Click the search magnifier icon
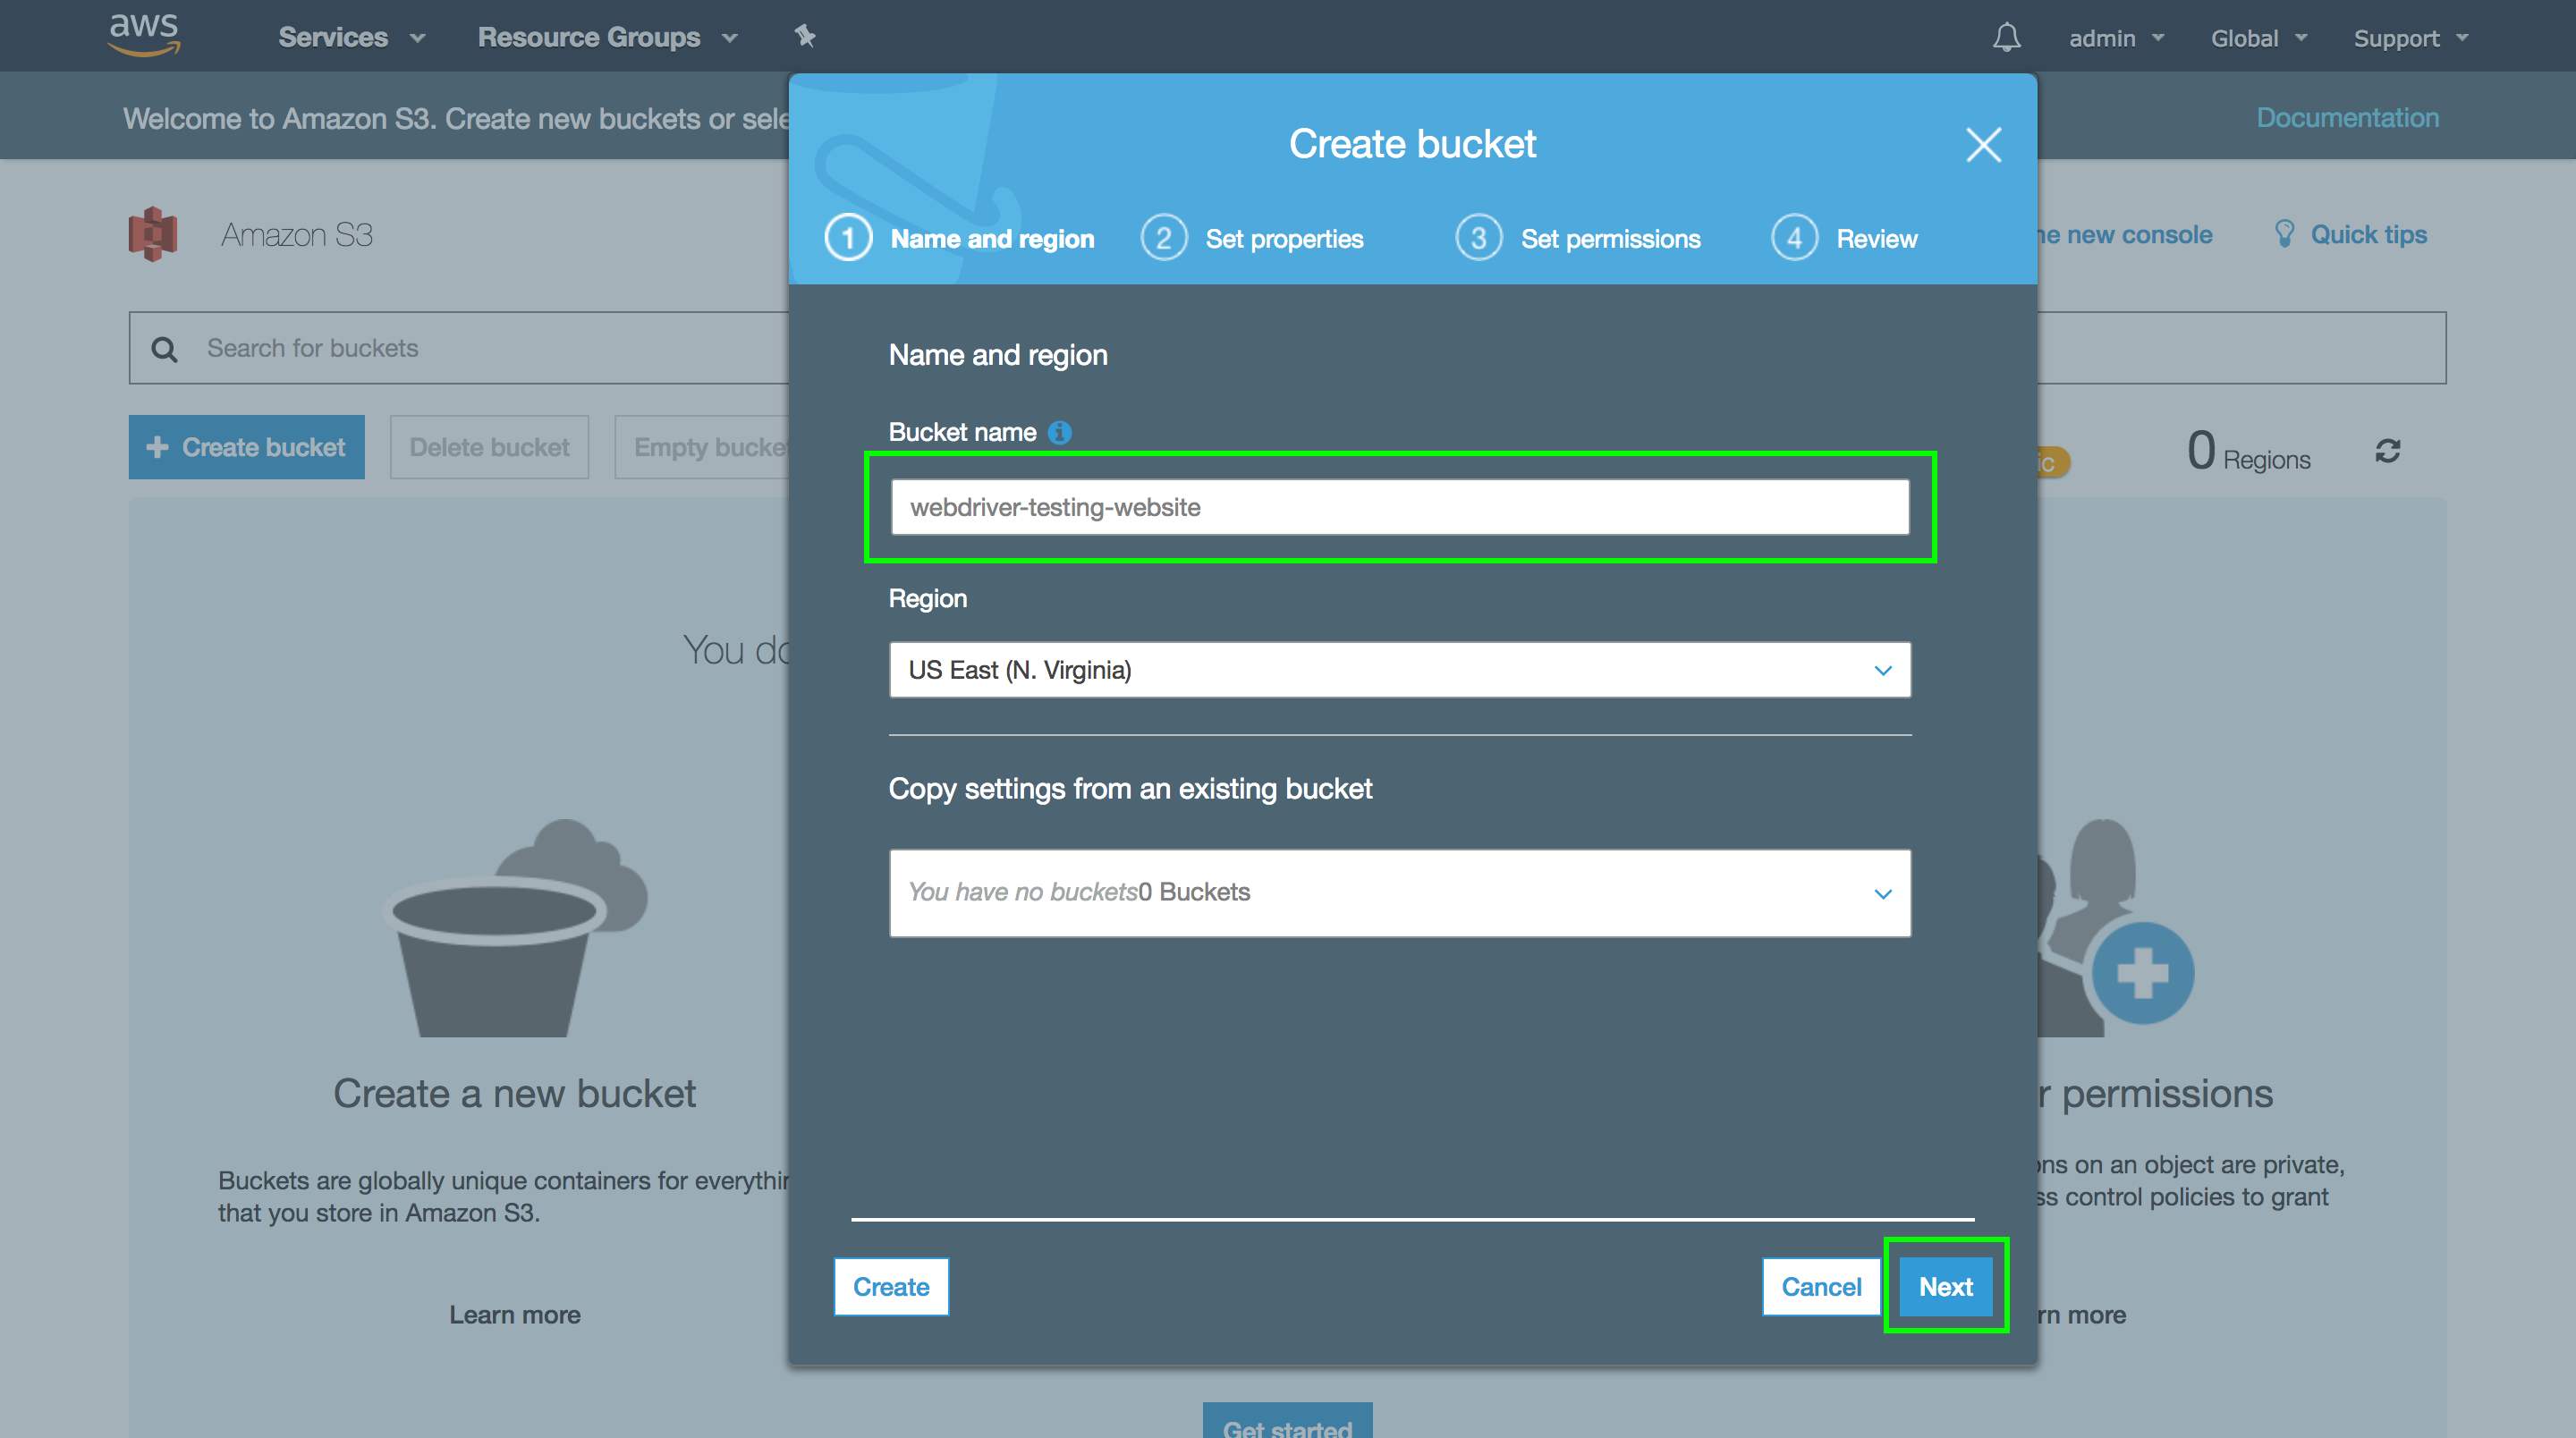Screen dimensions: 2576x1438 tap(165, 349)
